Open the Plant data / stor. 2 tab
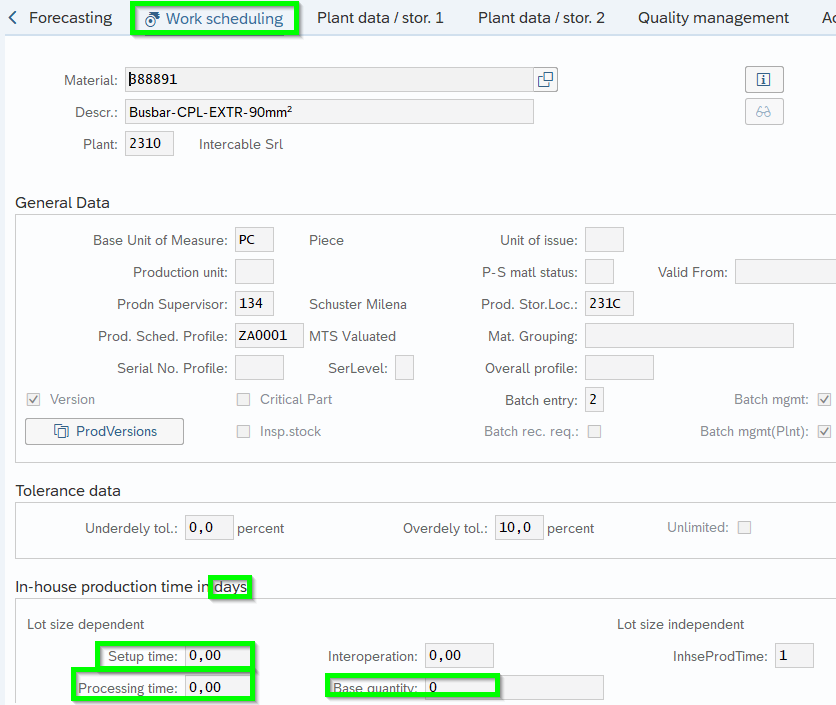Viewport: 836px width, 705px height. pos(541,18)
